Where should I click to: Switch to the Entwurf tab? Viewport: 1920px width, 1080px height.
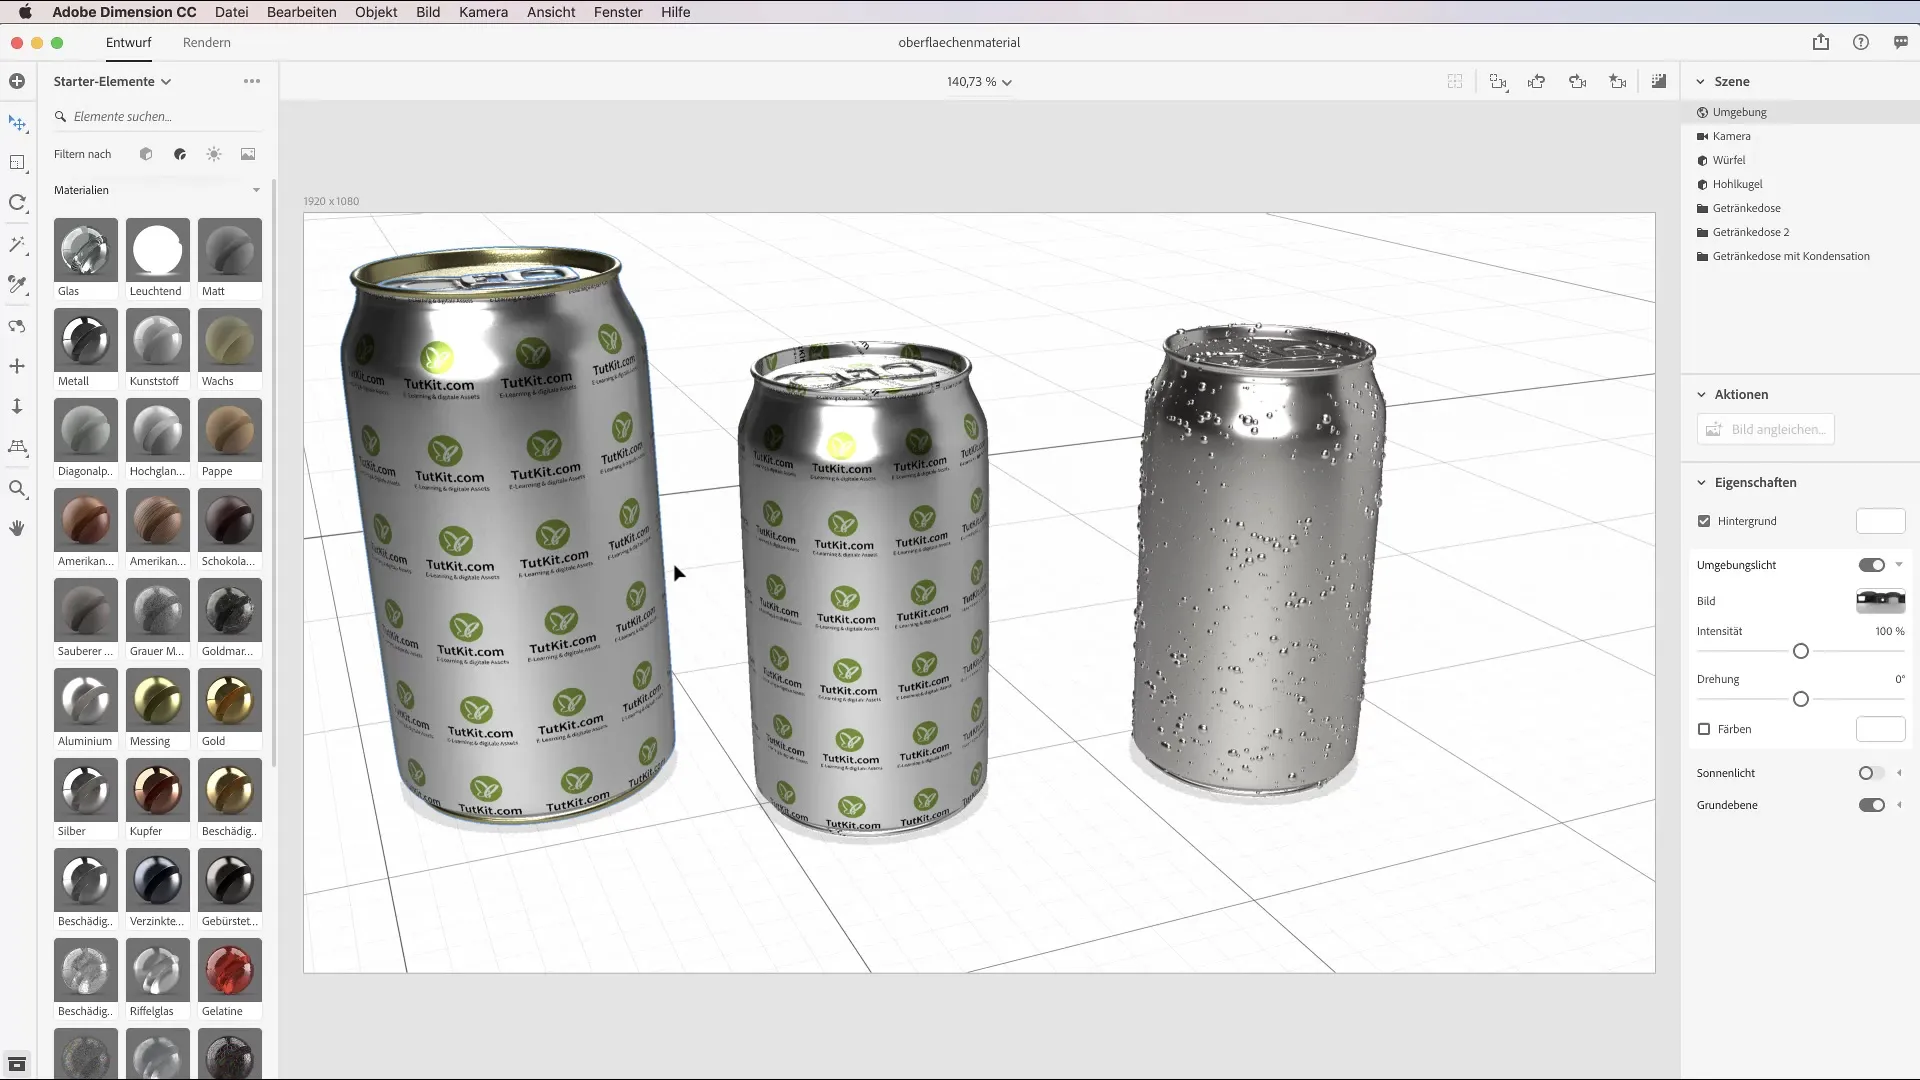[129, 42]
